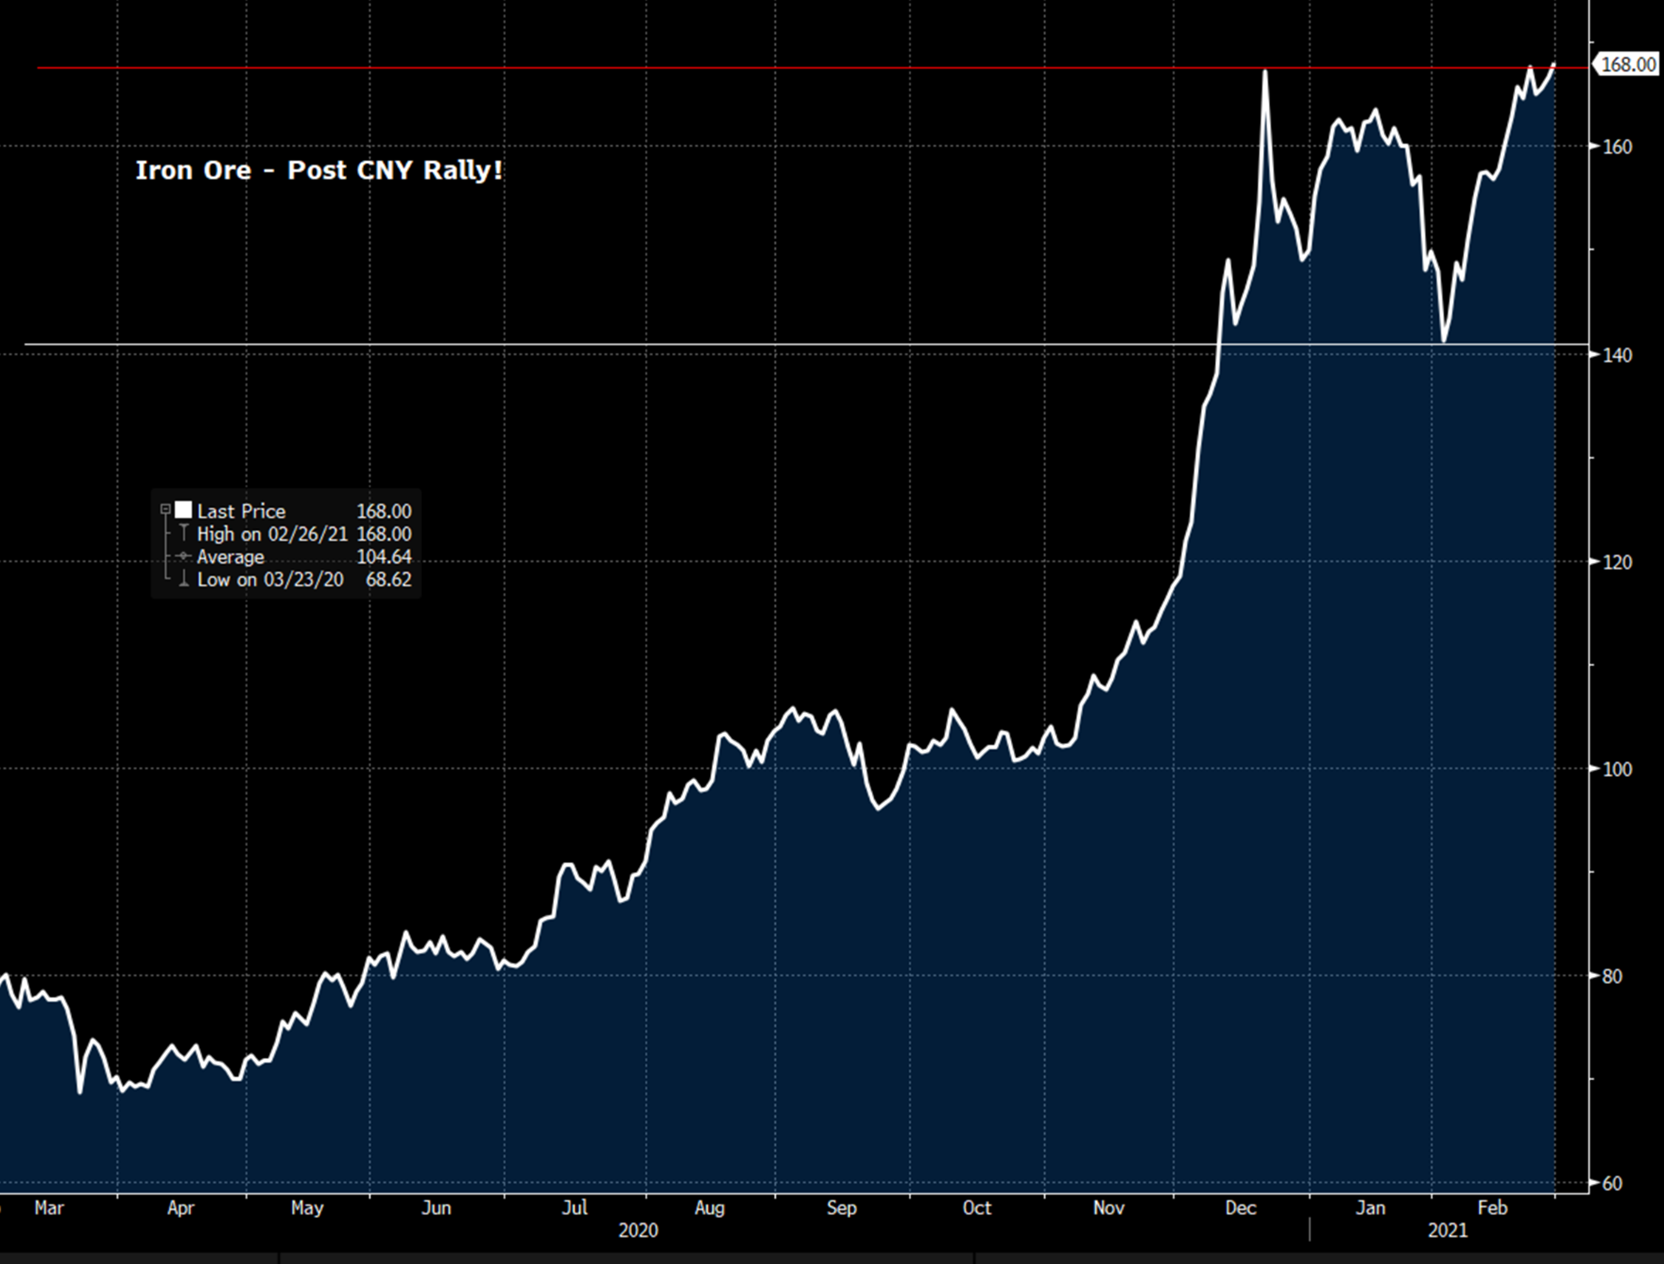Select the Last Price legend label

click(241, 511)
